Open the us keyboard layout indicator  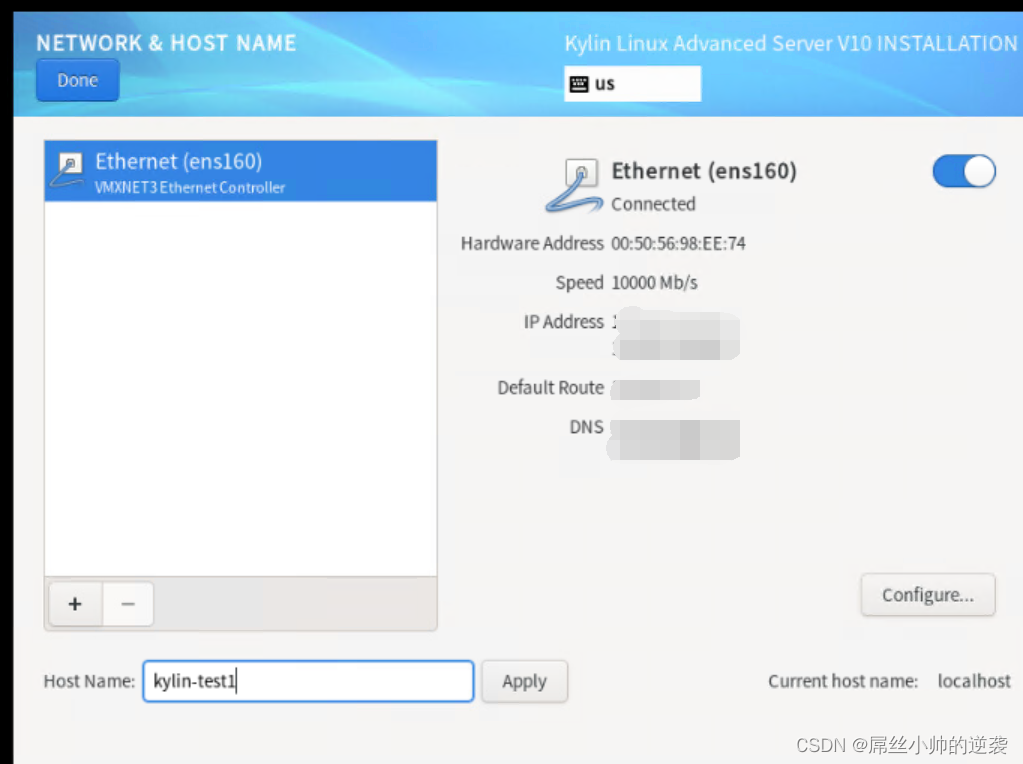click(632, 84)
